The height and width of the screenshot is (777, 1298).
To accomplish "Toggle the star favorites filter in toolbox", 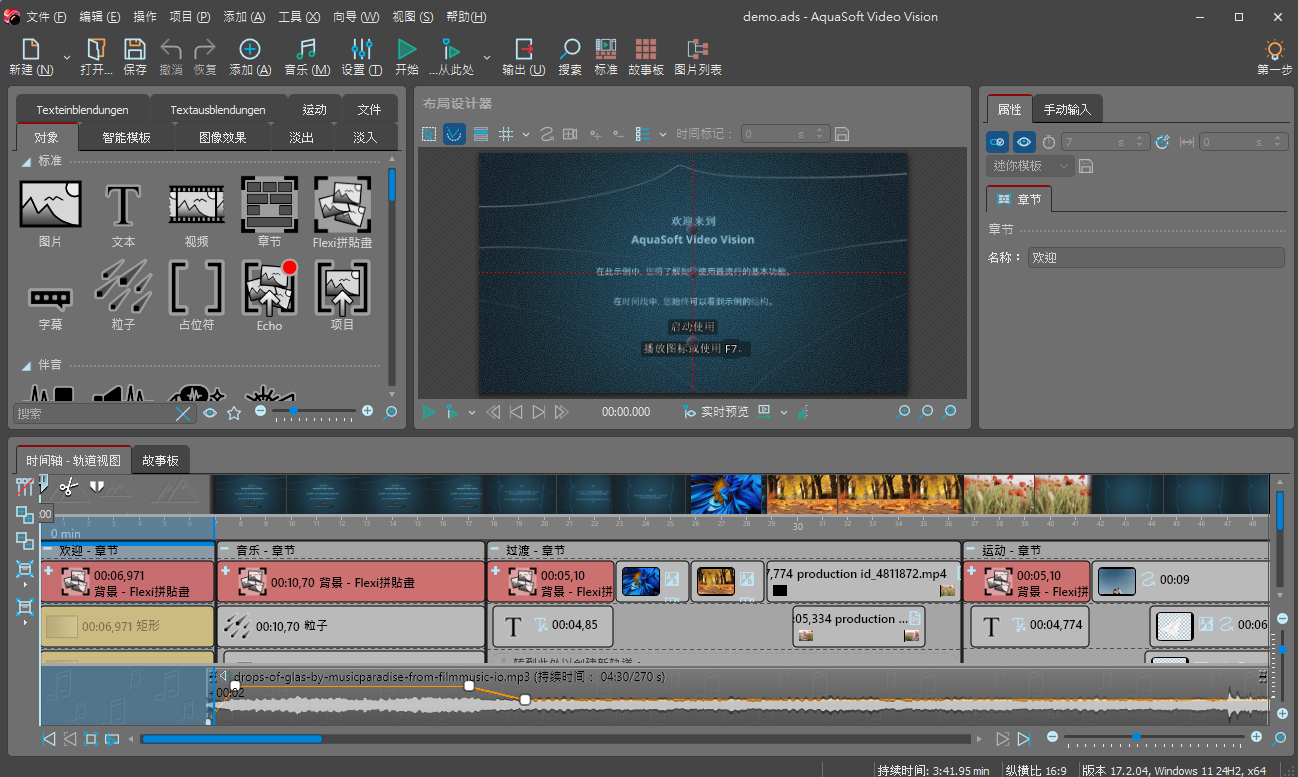I will point(234,412).
